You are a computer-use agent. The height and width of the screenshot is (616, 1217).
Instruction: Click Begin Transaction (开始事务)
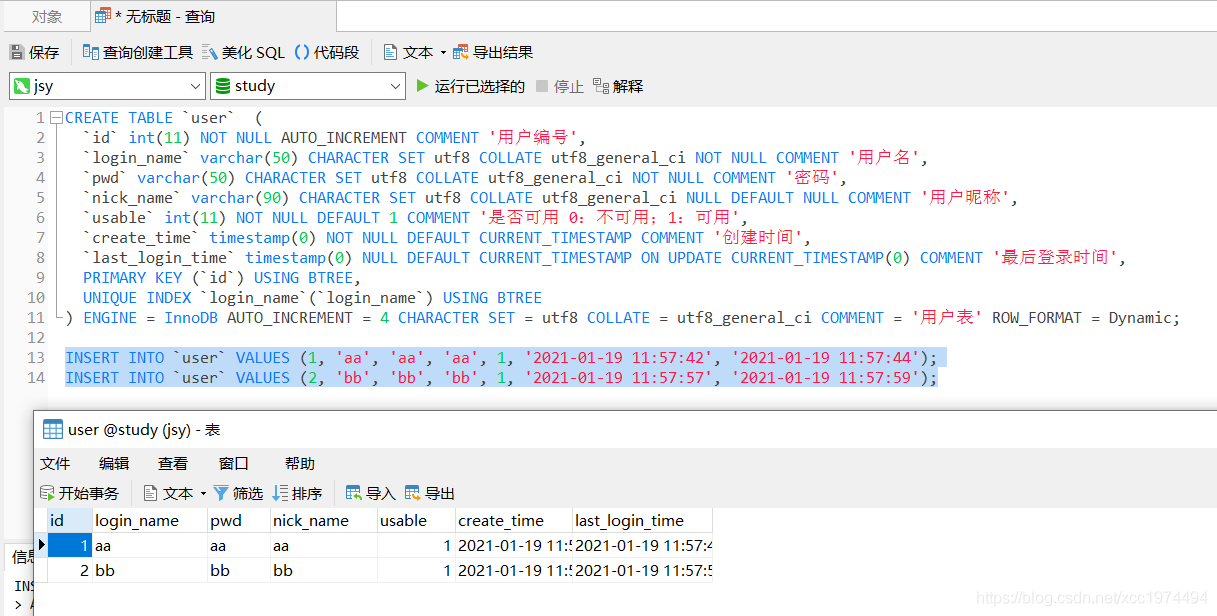(x=79, y=493)
